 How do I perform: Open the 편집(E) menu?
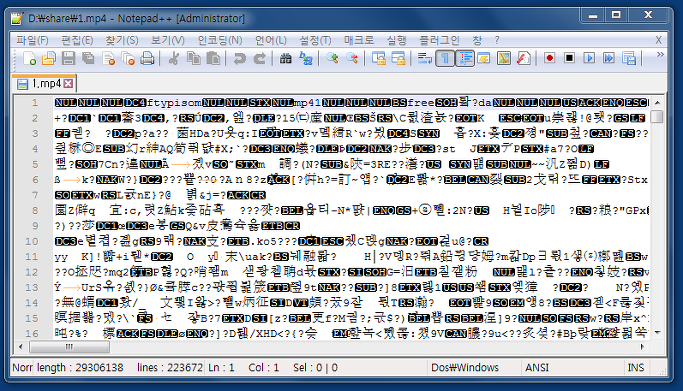[77, 40]
